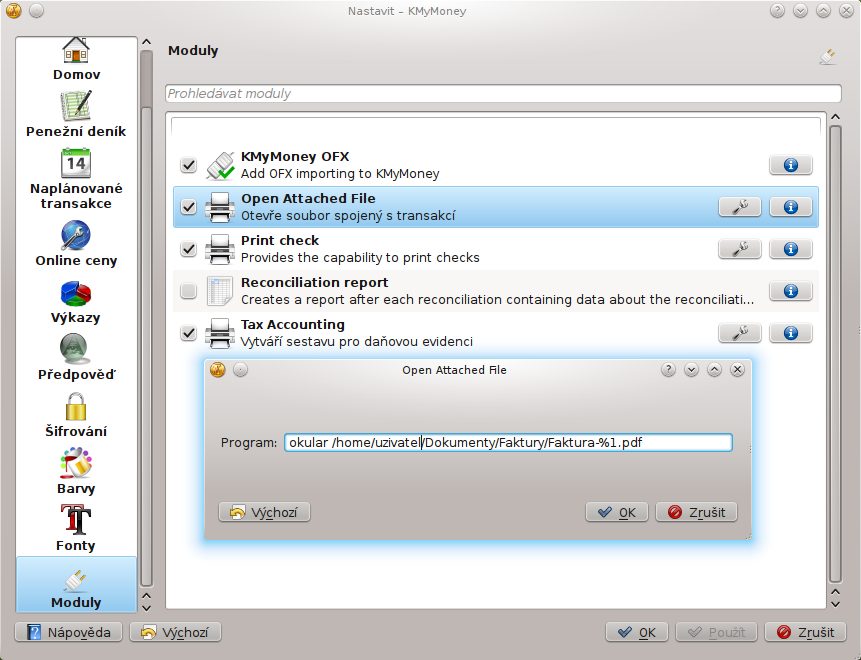This screenshot has height=660, width=861.
Task: Click the plug icon next to Moduly heading
Action: [x=828, y=57]
